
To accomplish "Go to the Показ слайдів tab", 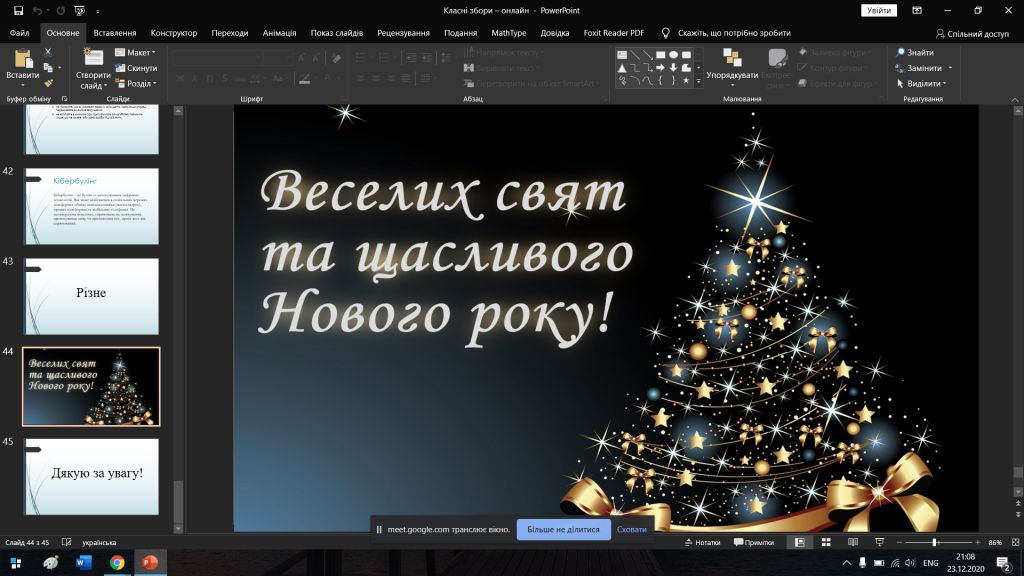I will pos(337,33).
